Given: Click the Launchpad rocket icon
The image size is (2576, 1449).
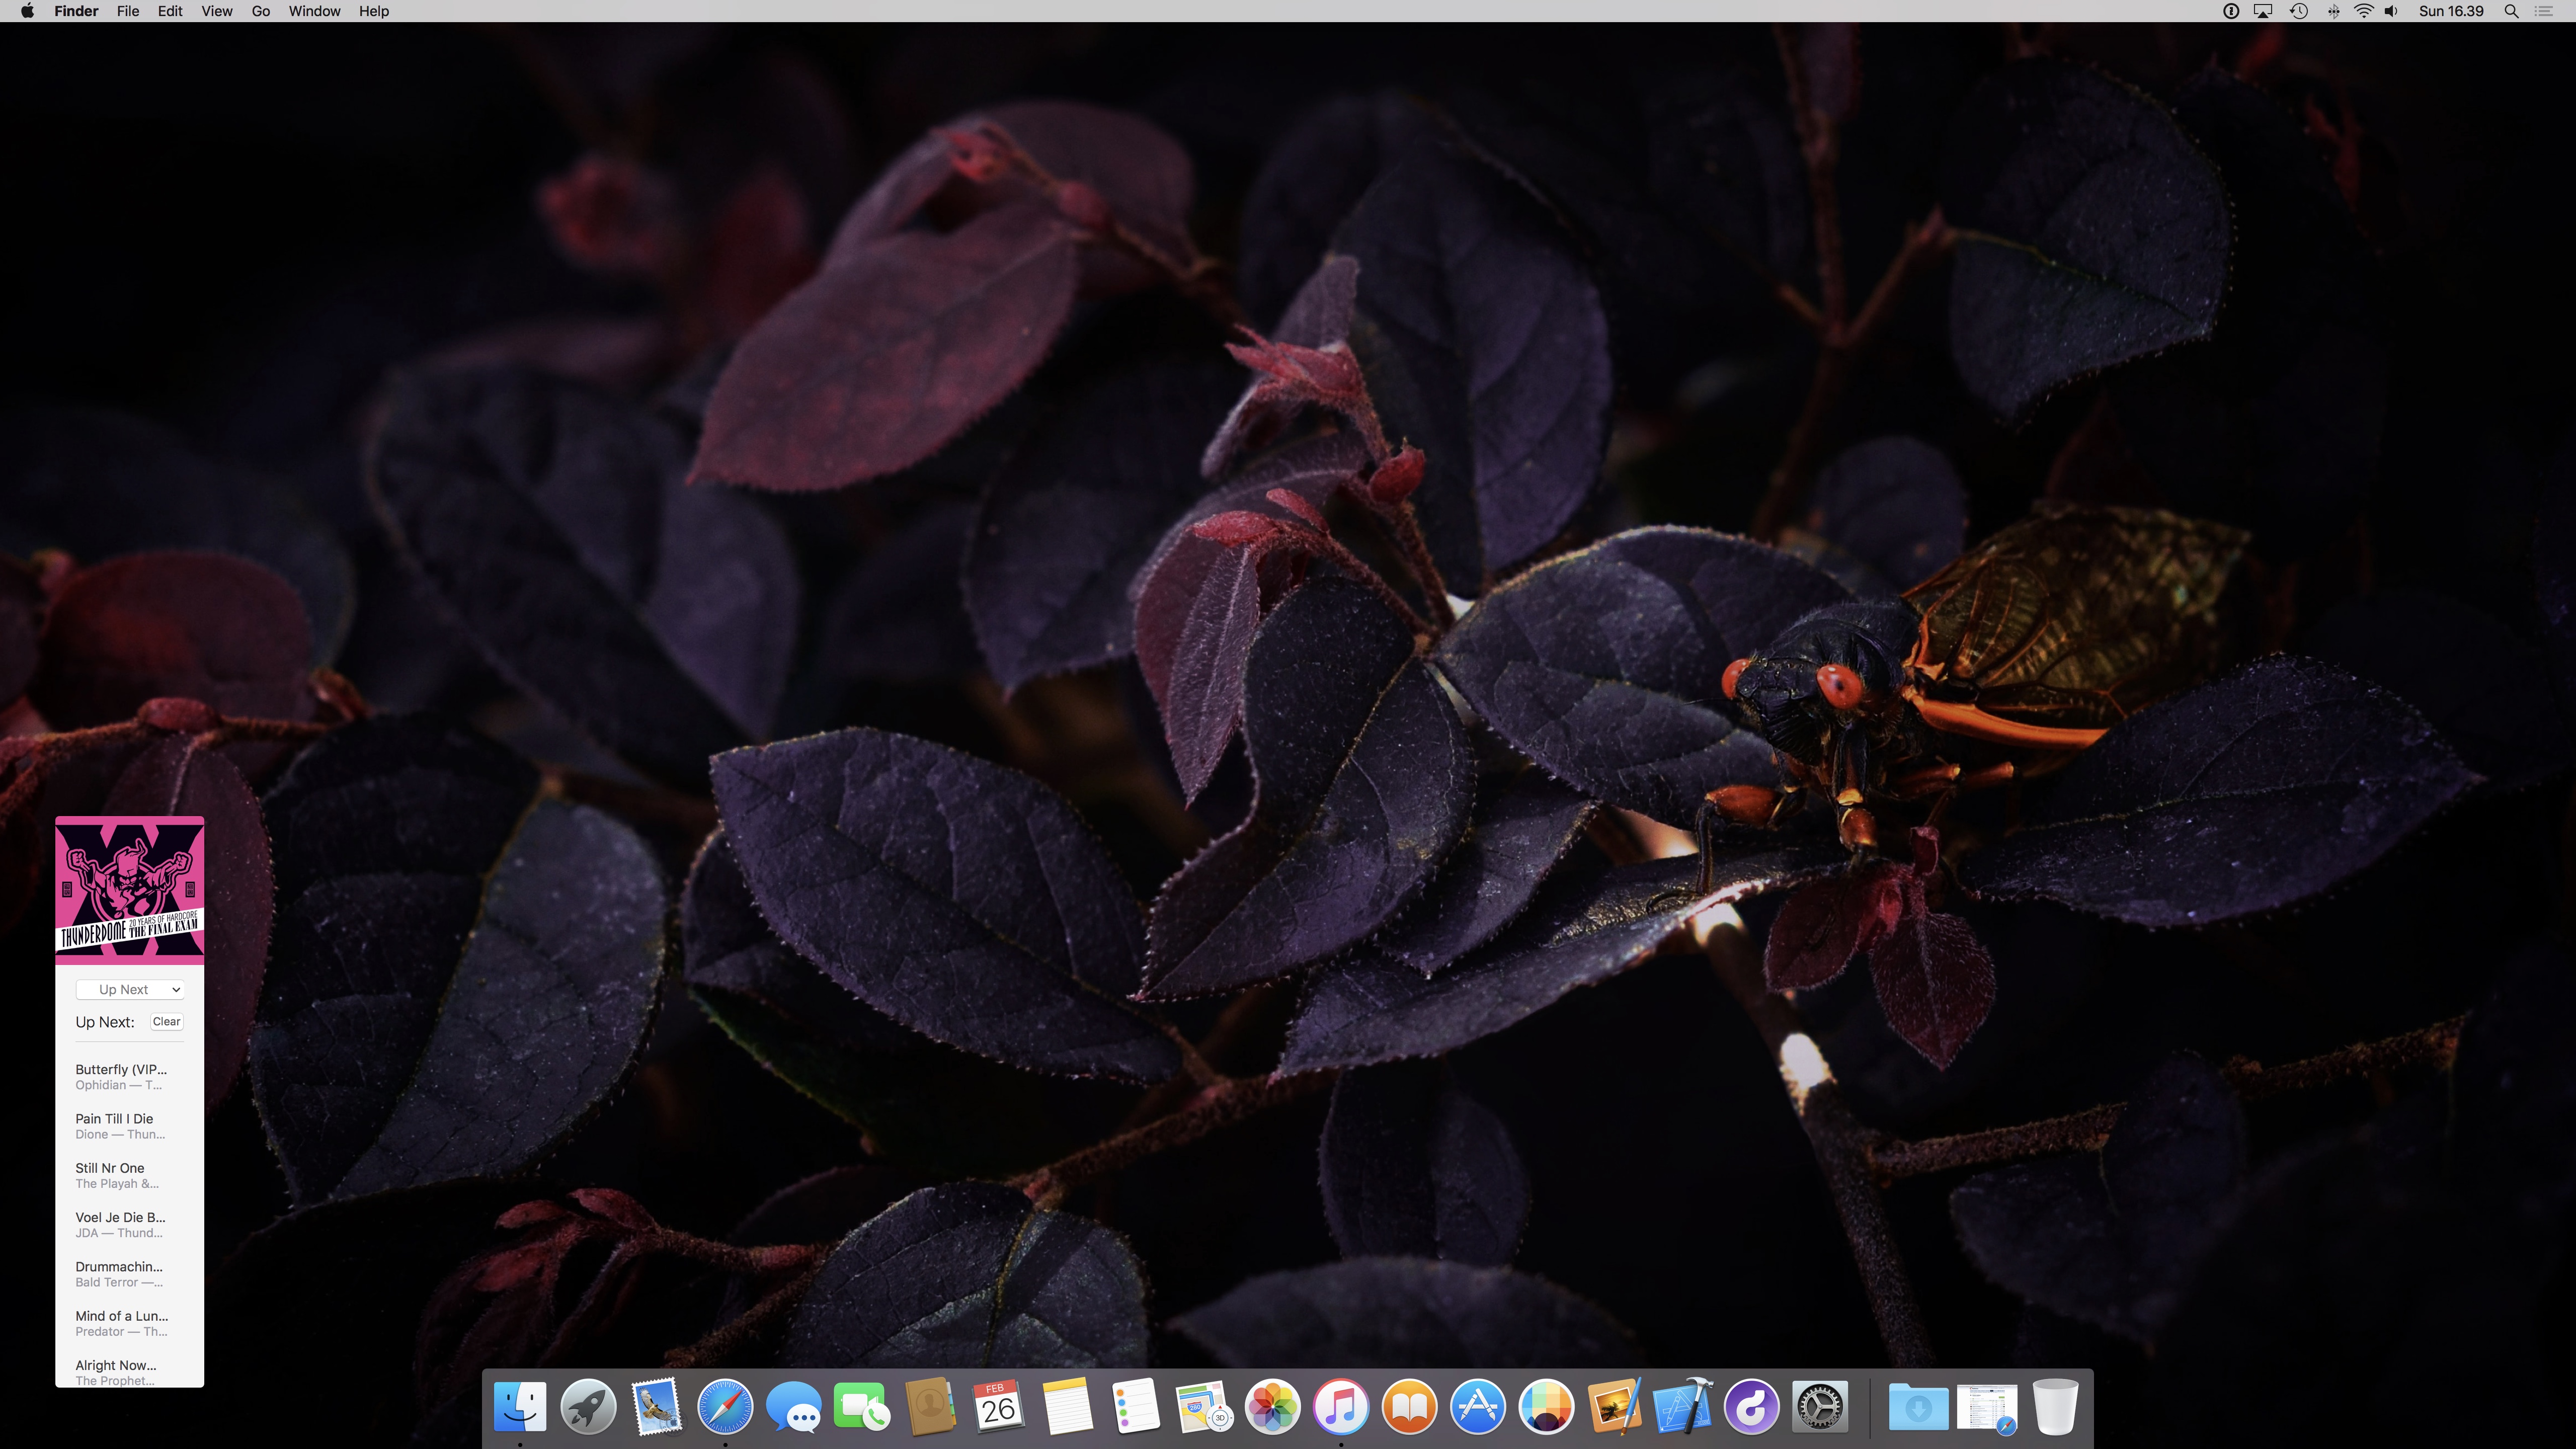Looking at the screenshot, I should [x=588, y=1406].
